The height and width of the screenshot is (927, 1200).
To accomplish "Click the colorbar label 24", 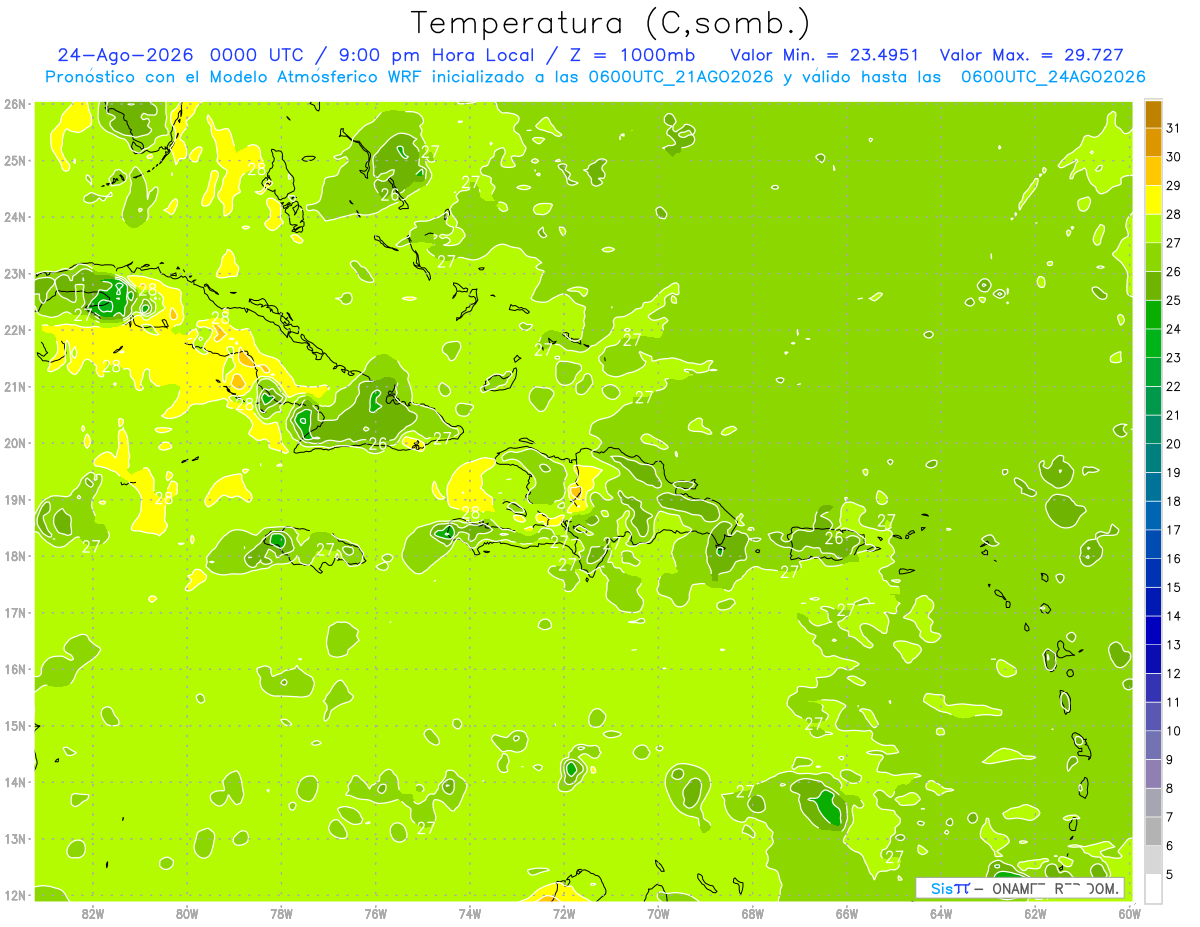I will tap(1173, 329).
